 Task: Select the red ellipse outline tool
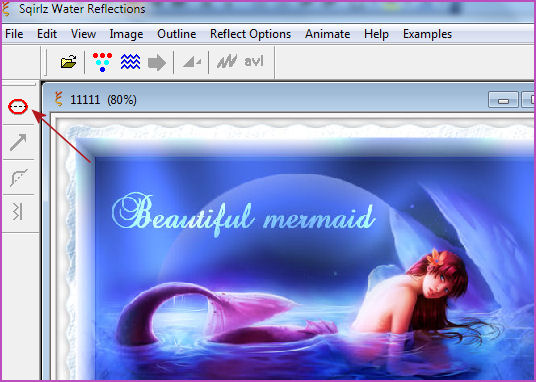18,107
